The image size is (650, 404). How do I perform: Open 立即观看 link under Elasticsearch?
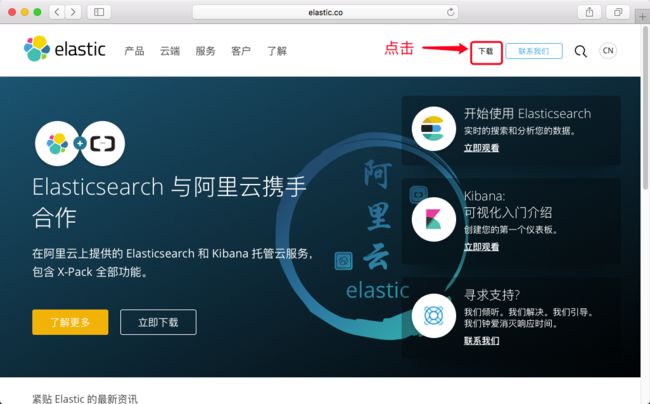click(x=481, y=148)
